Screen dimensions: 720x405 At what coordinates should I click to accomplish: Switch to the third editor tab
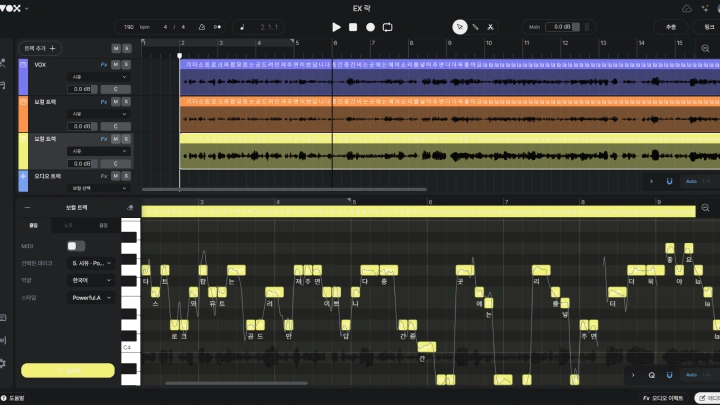[x=103, y=225]
